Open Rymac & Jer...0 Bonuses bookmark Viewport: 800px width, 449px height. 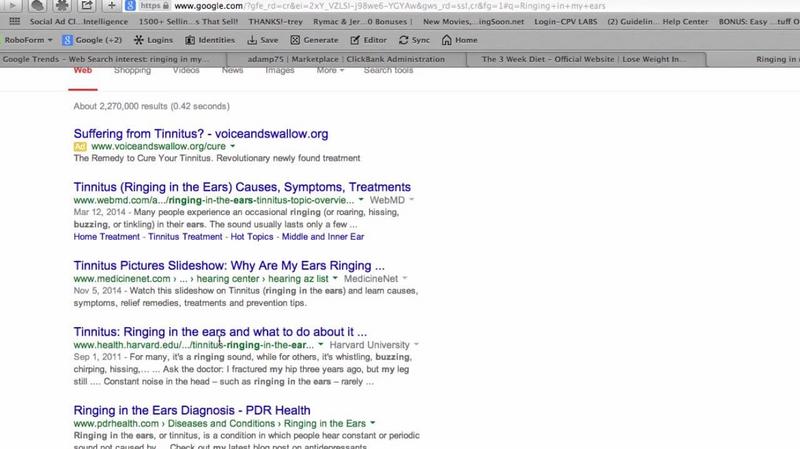(x=363, y=21)
